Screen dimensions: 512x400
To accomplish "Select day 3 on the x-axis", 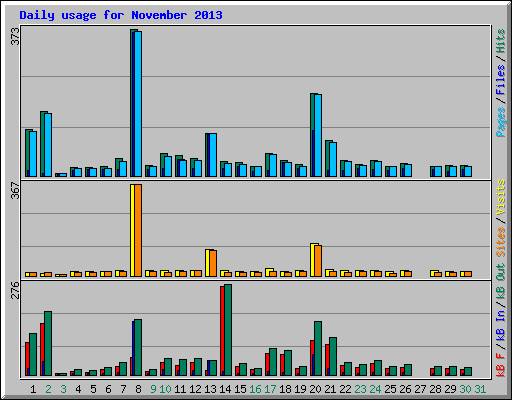I will (x=63, y=389).
